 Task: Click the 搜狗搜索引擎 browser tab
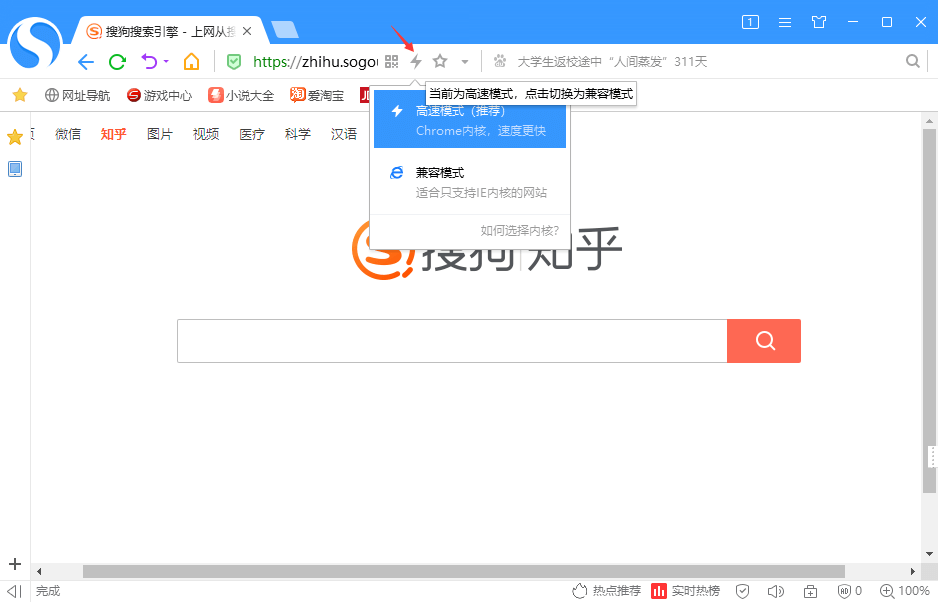pos(160,30)
